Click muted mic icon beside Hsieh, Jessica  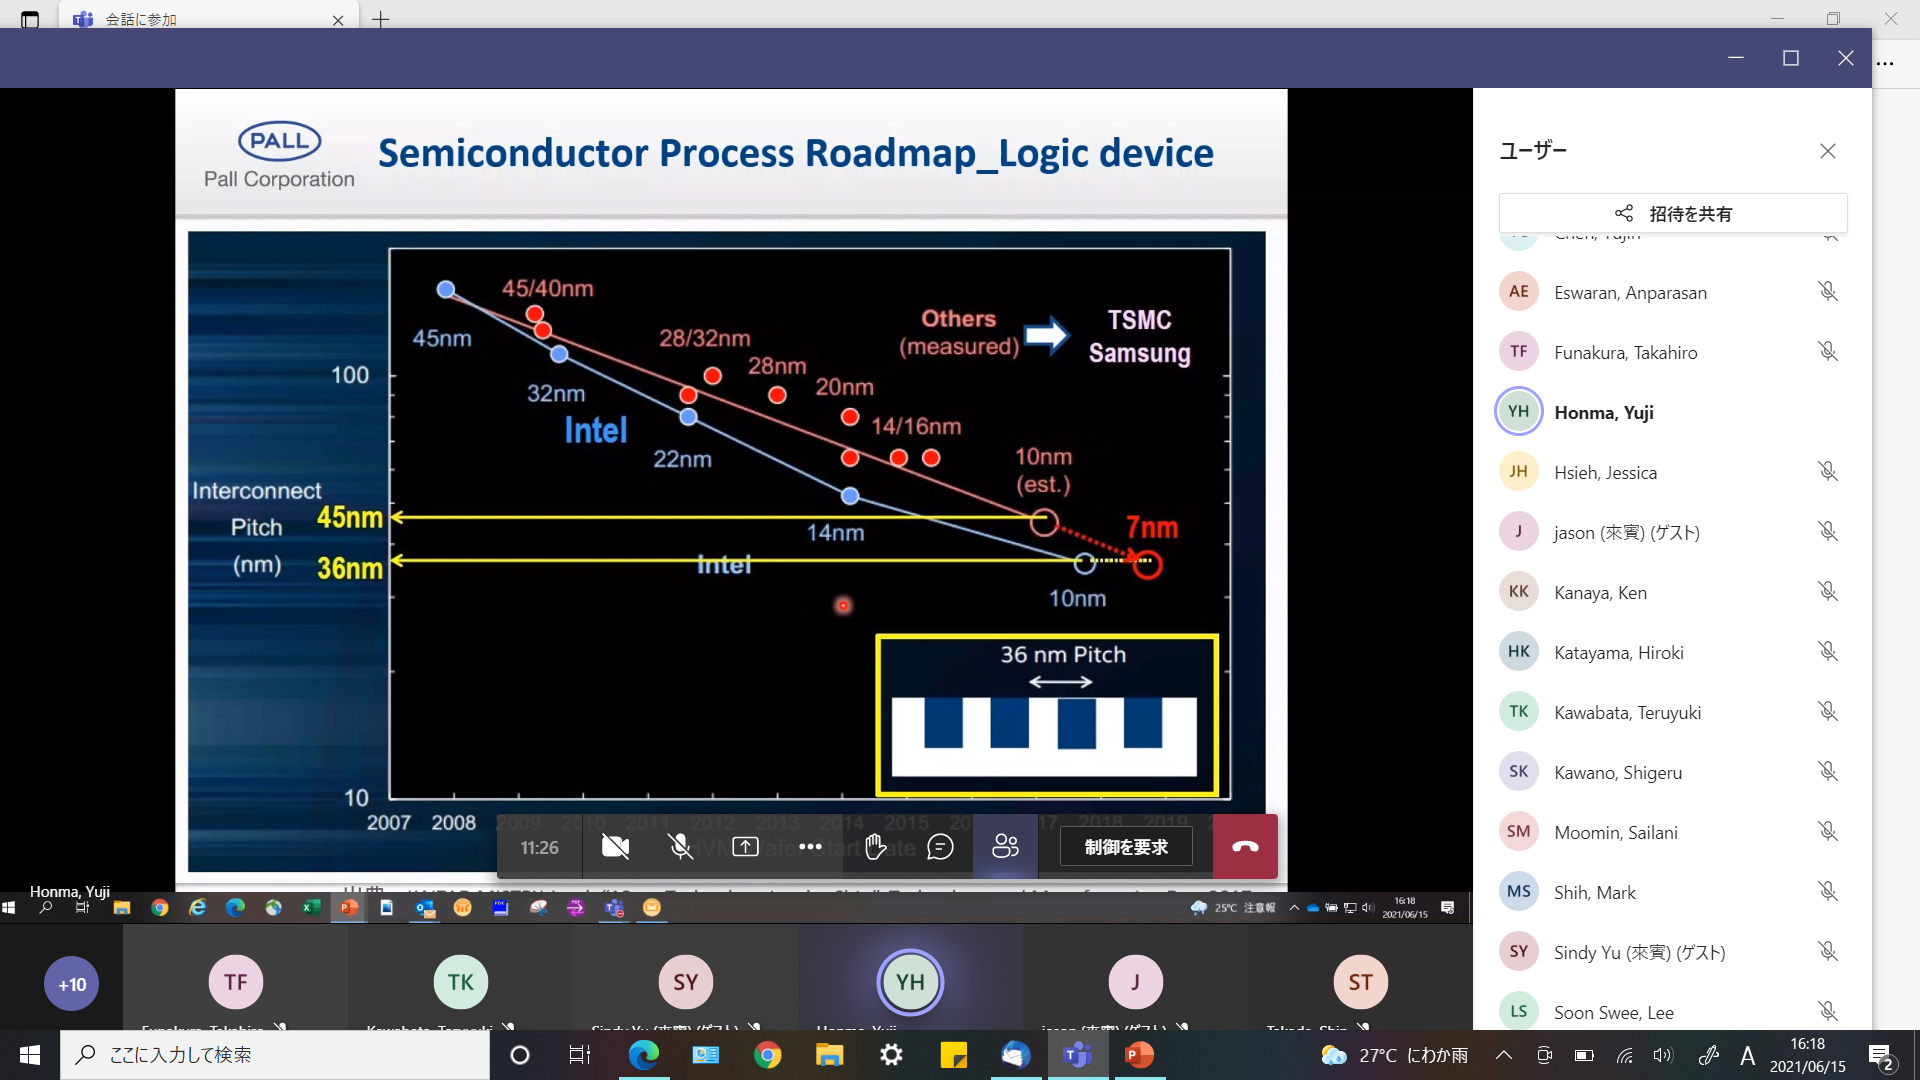point(1828,471)
